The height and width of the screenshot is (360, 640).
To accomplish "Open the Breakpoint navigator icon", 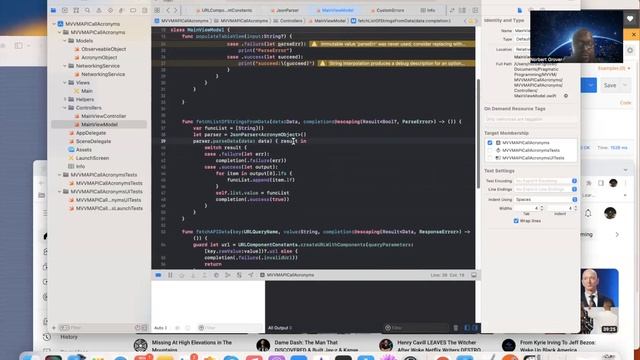I will tap(133, 10).
